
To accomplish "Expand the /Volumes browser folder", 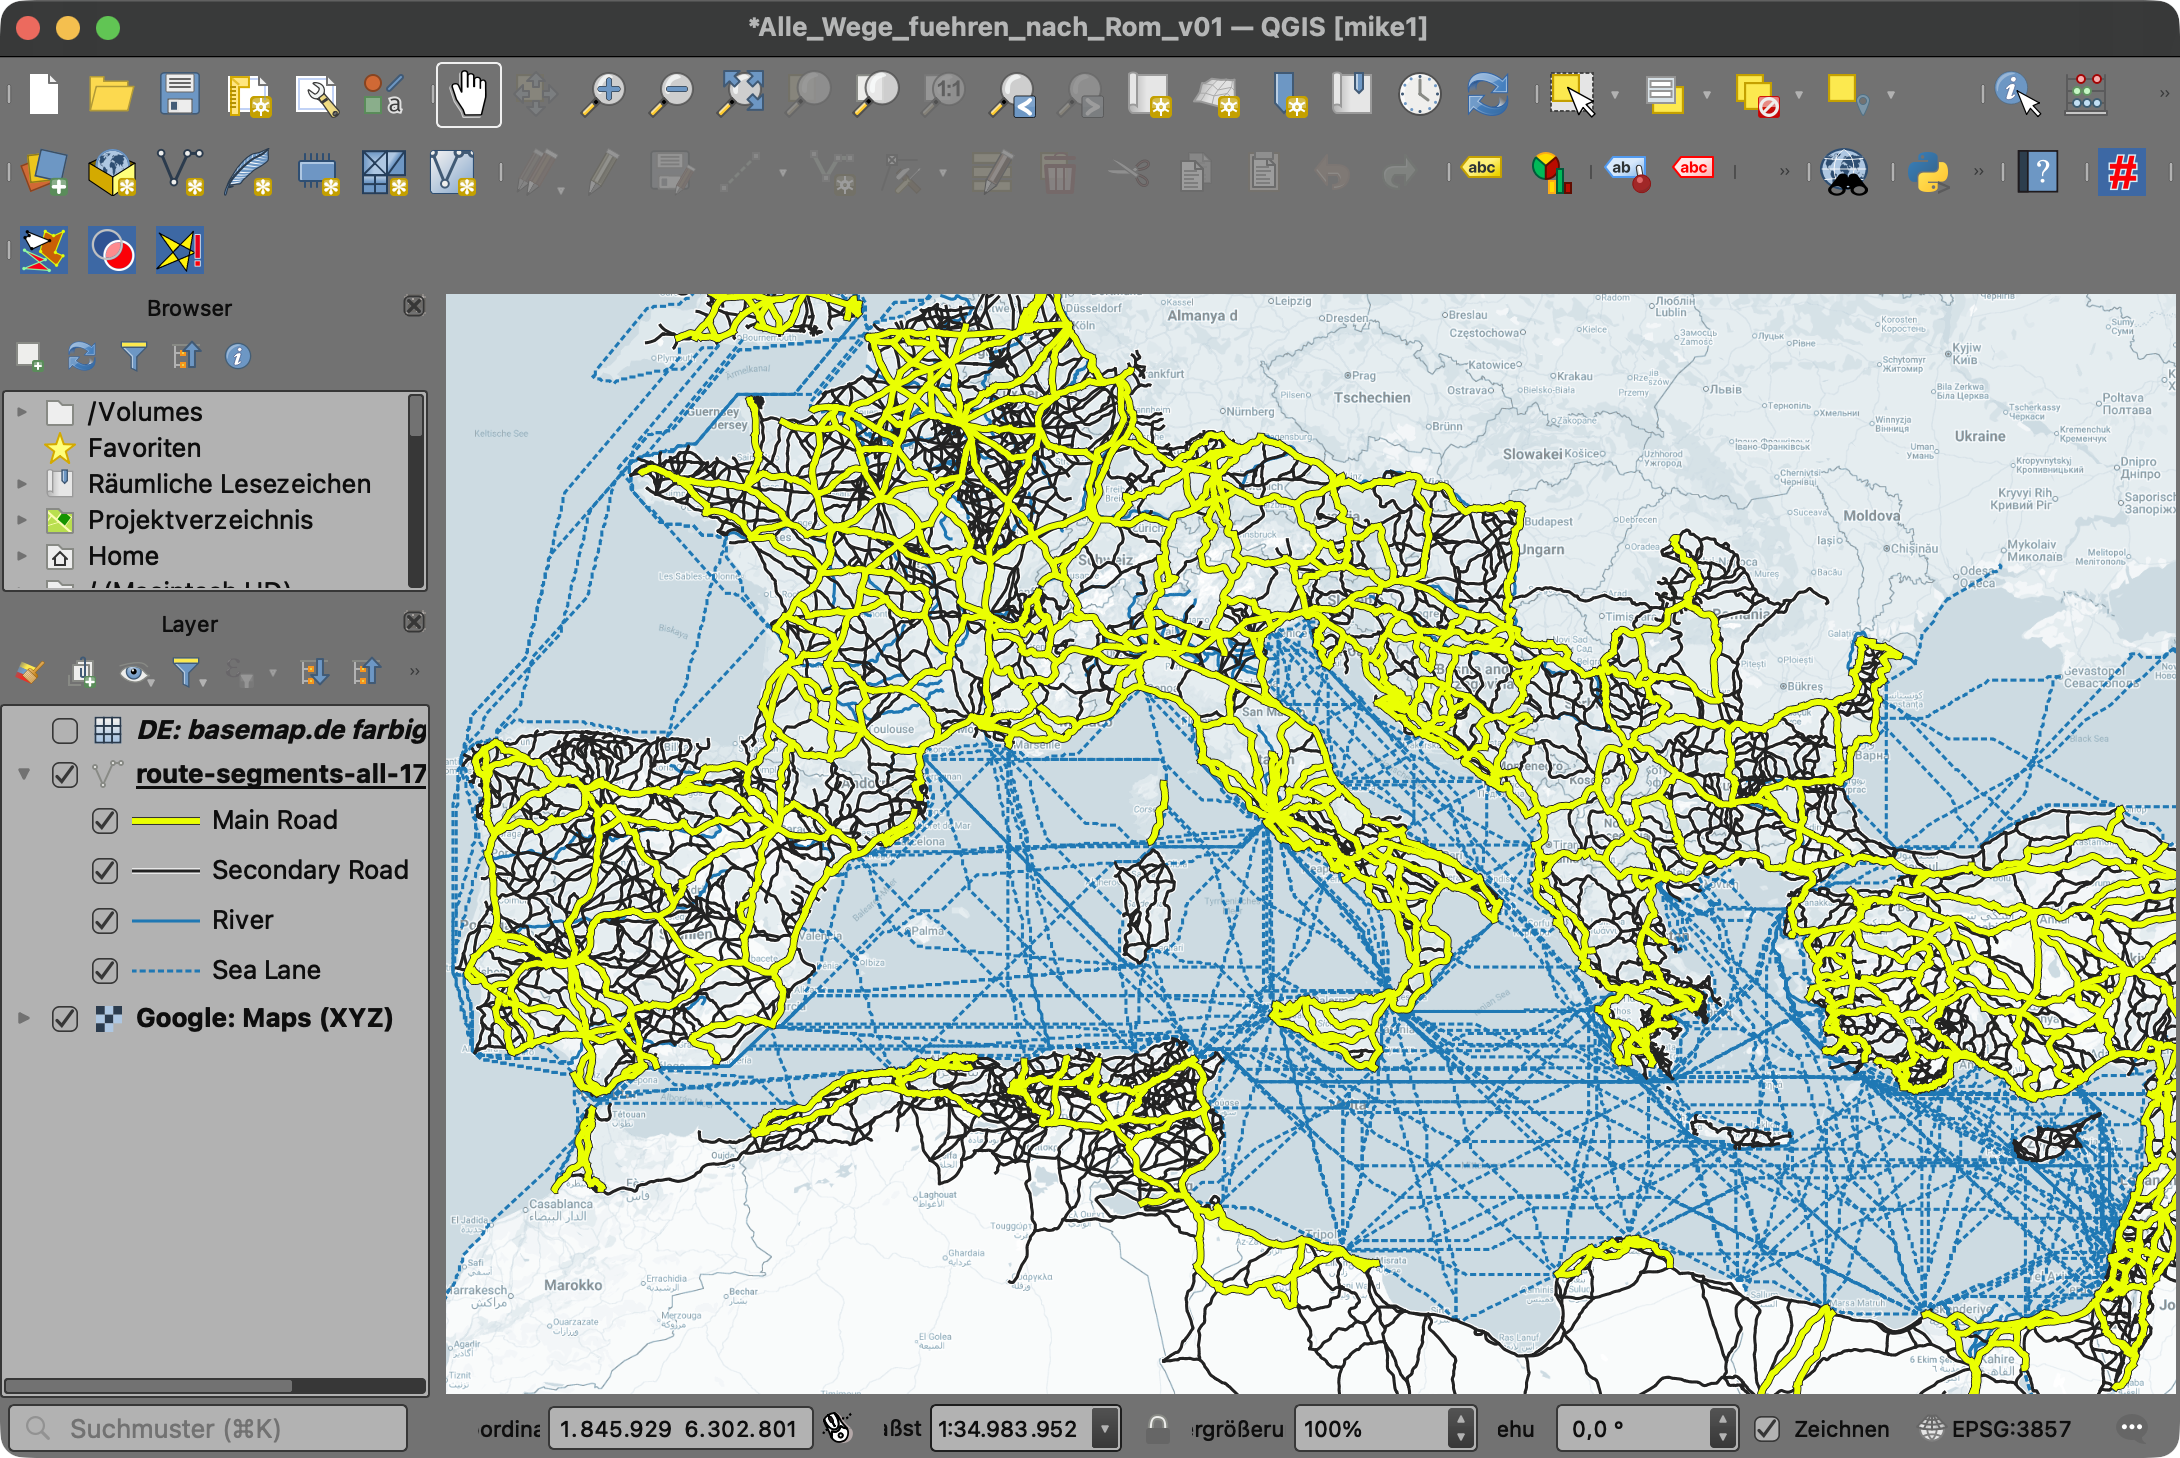I will click(22, 412).
